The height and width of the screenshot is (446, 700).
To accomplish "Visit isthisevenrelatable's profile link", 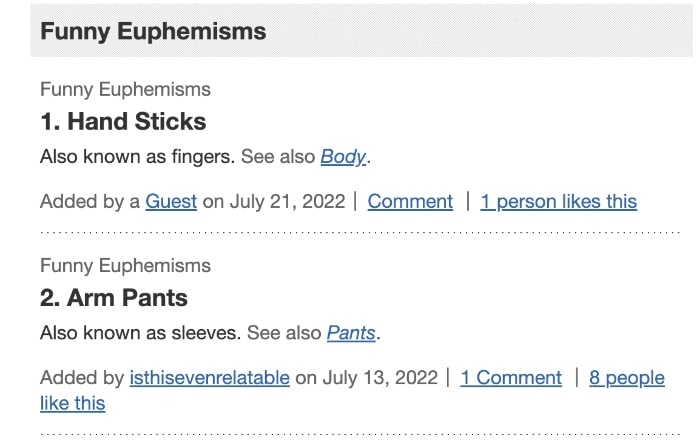I will (209, 377).
